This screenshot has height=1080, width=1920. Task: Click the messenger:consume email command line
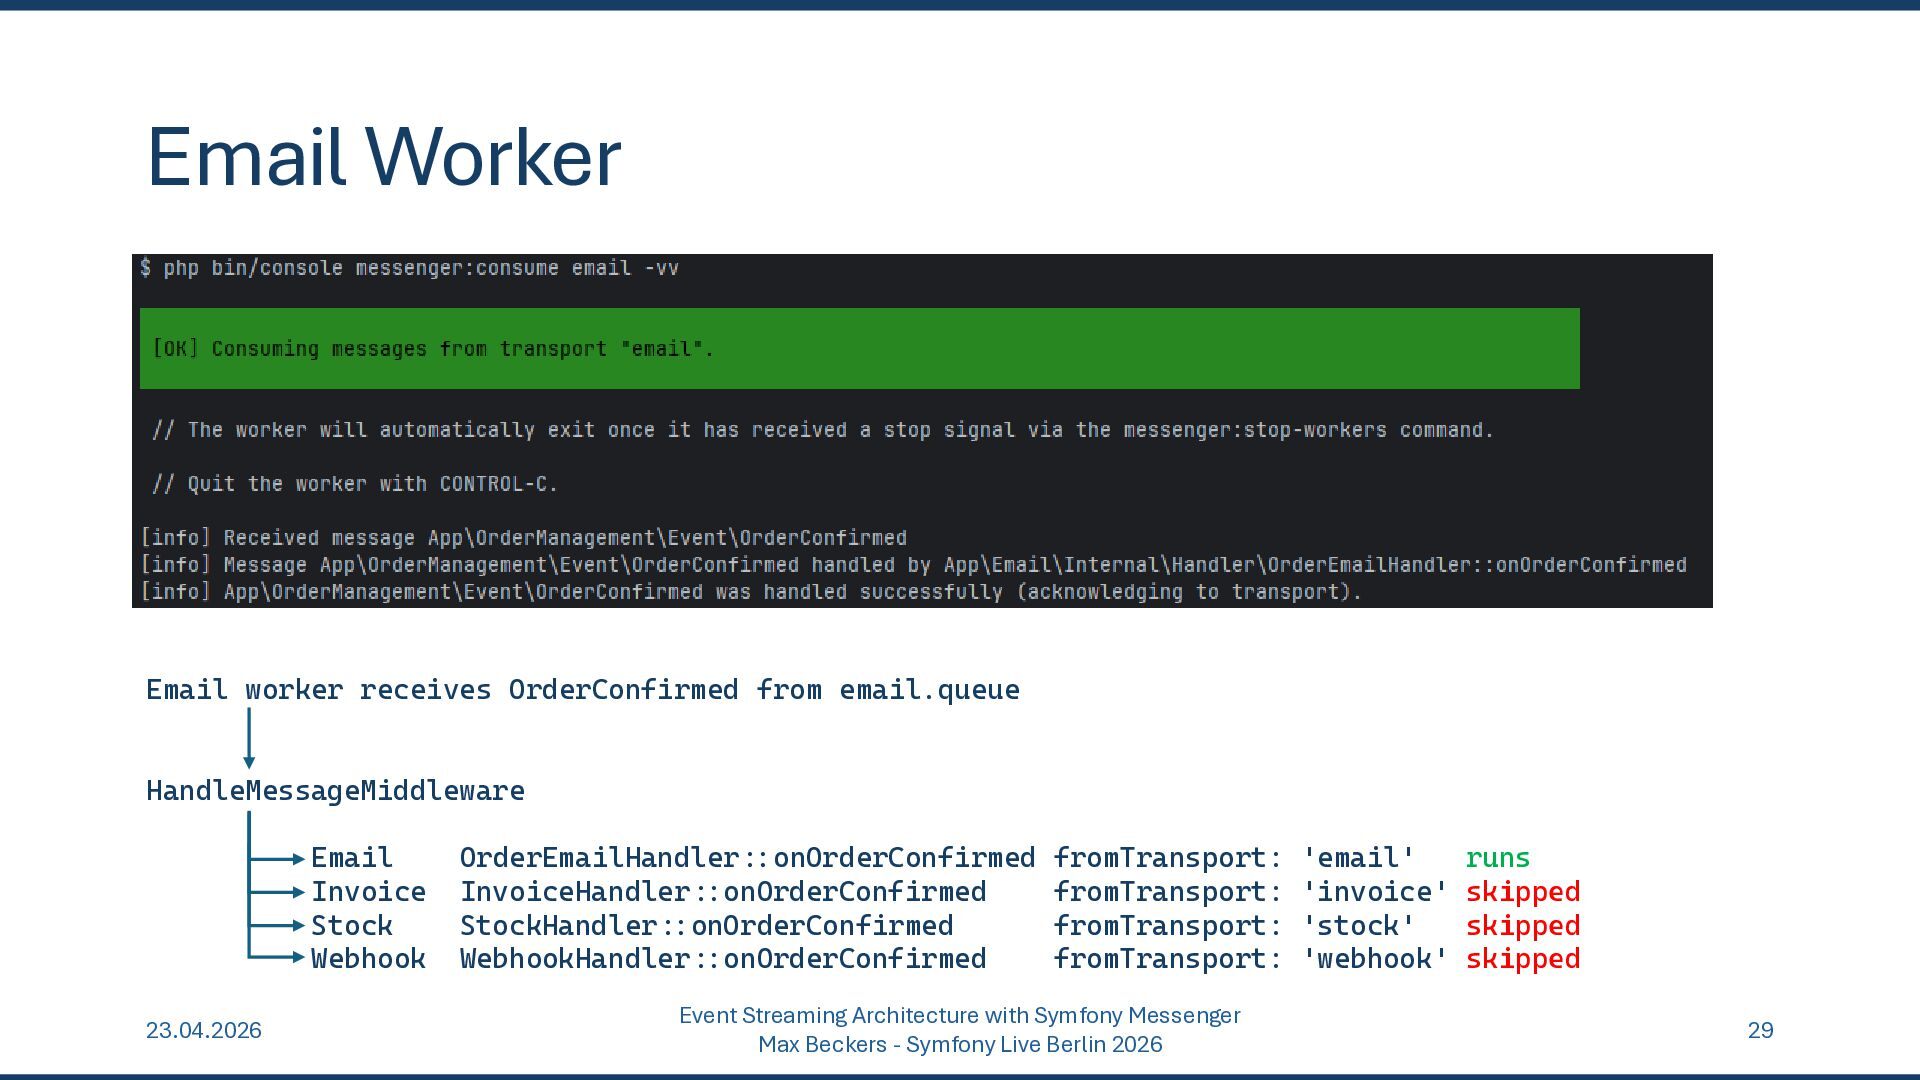coord(409,268)
